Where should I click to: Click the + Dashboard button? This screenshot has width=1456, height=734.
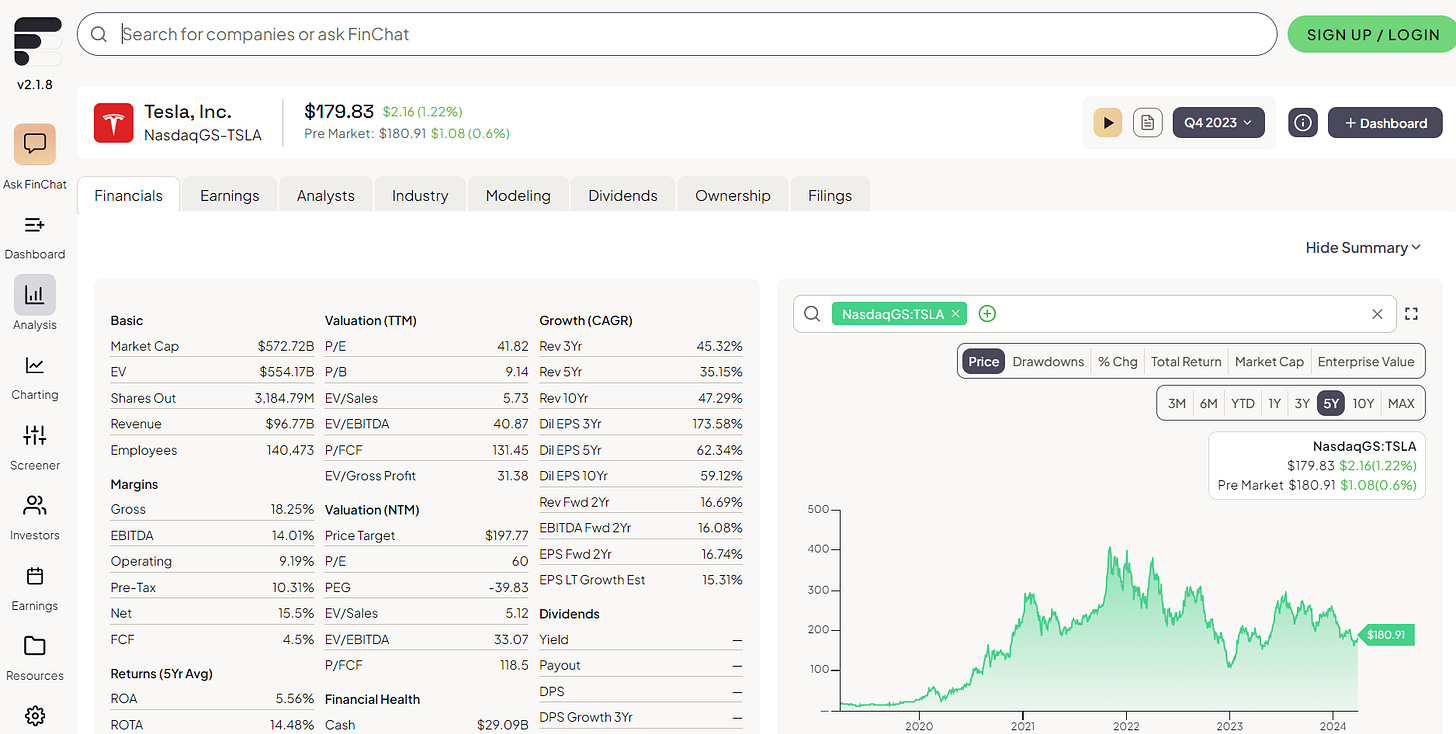pyautogui.click(x=1385, y=123)
